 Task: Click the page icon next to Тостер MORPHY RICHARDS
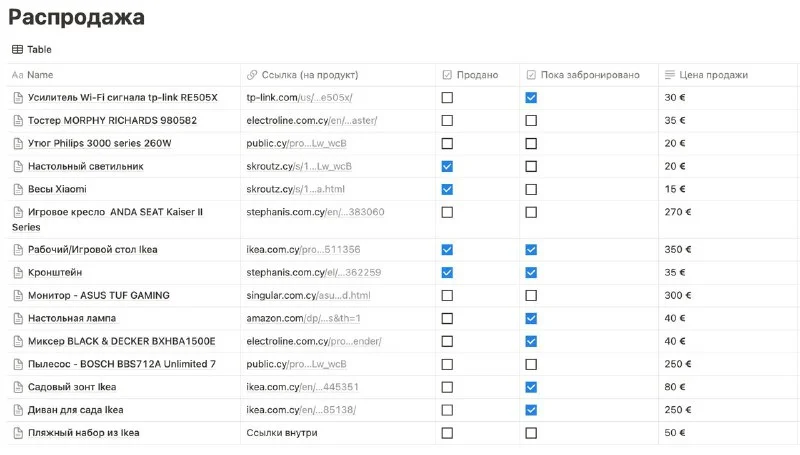[x=17, y=120]
